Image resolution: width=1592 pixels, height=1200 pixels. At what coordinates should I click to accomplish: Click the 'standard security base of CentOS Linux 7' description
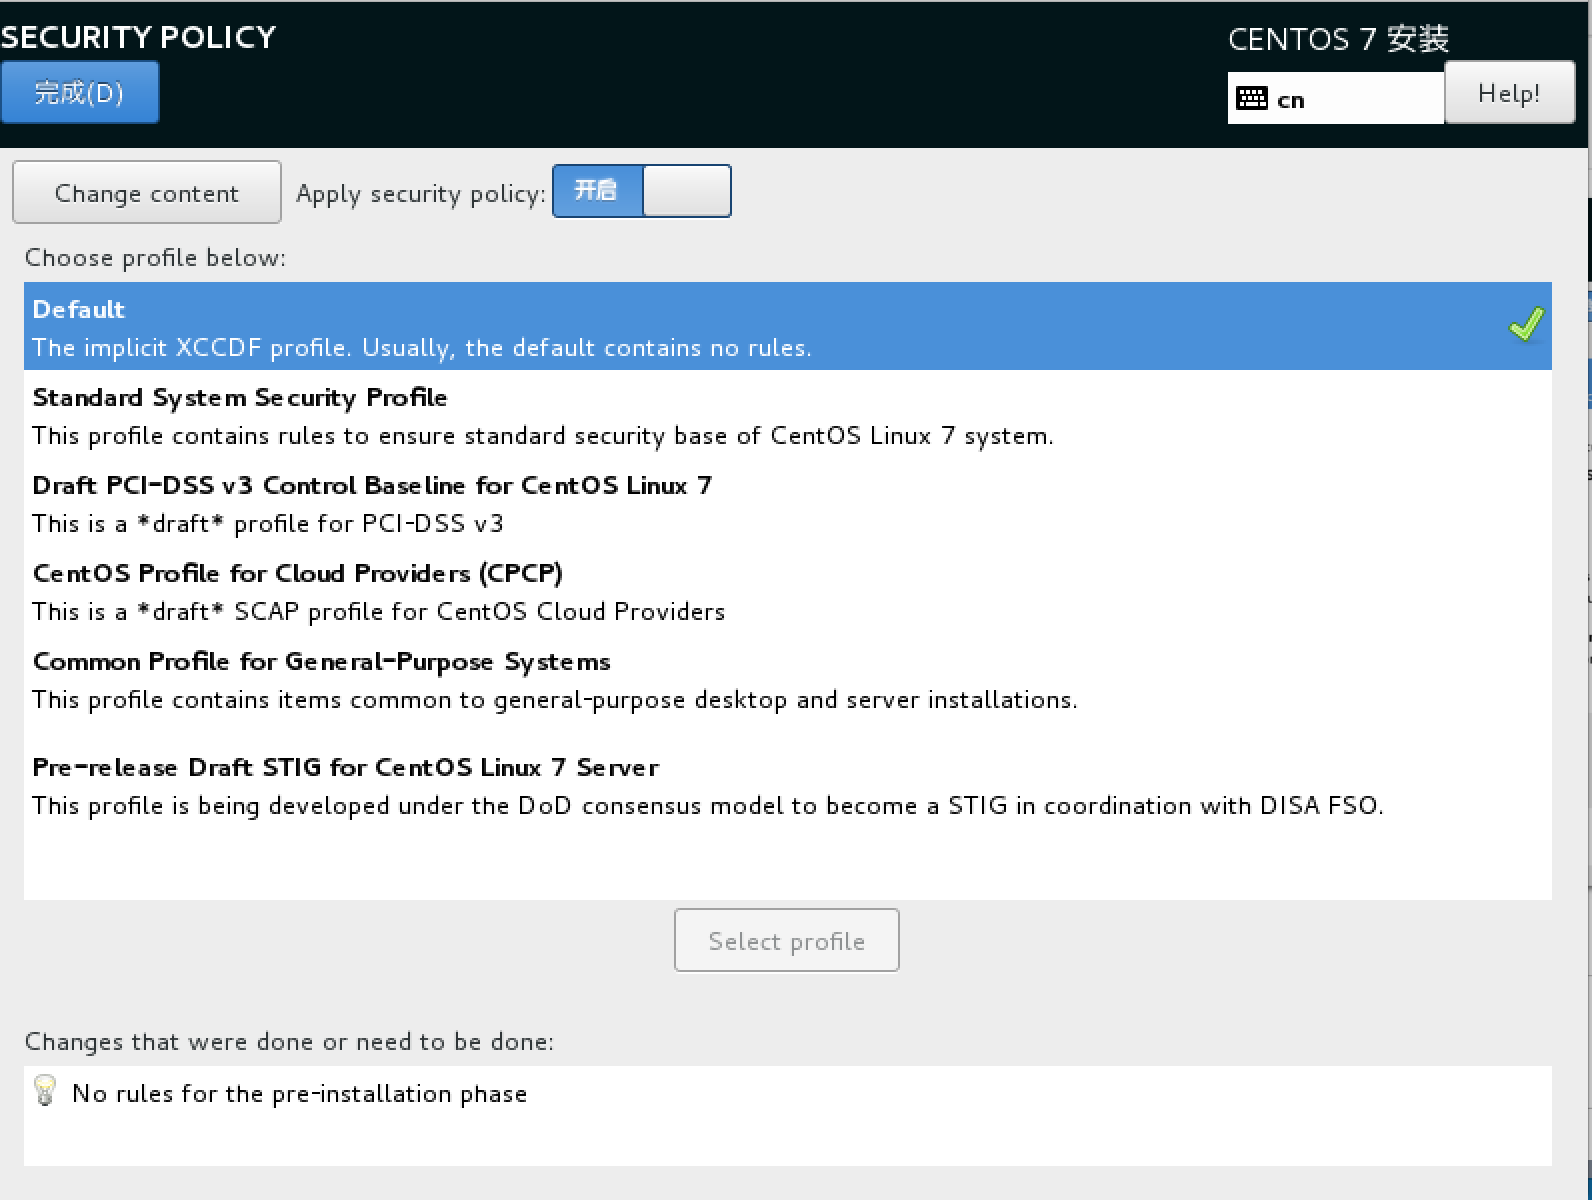[x=543, y=436]
